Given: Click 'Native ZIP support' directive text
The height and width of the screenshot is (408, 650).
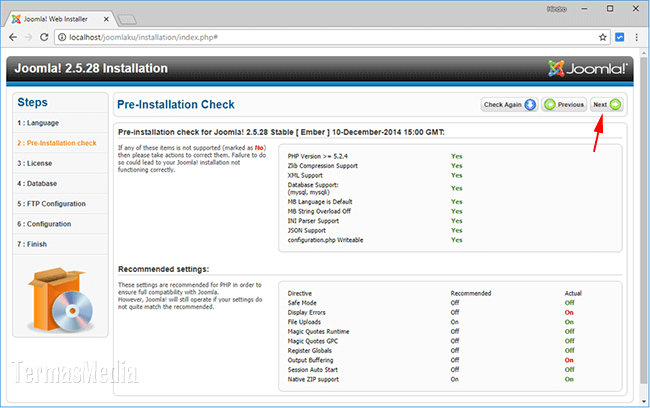Looking at the screenshot, I should click(313, 379).
